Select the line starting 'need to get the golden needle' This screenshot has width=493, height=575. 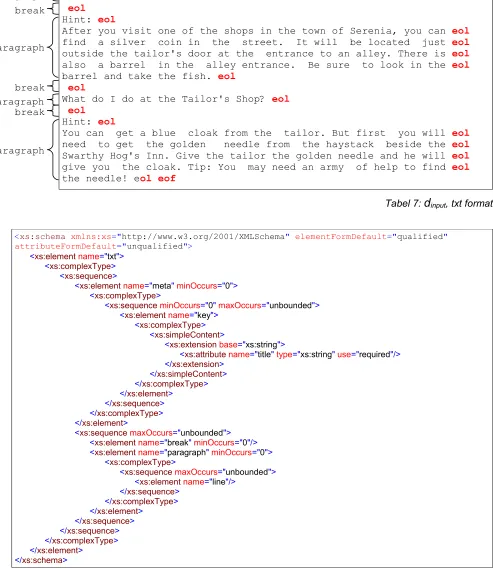coord(265,144)
